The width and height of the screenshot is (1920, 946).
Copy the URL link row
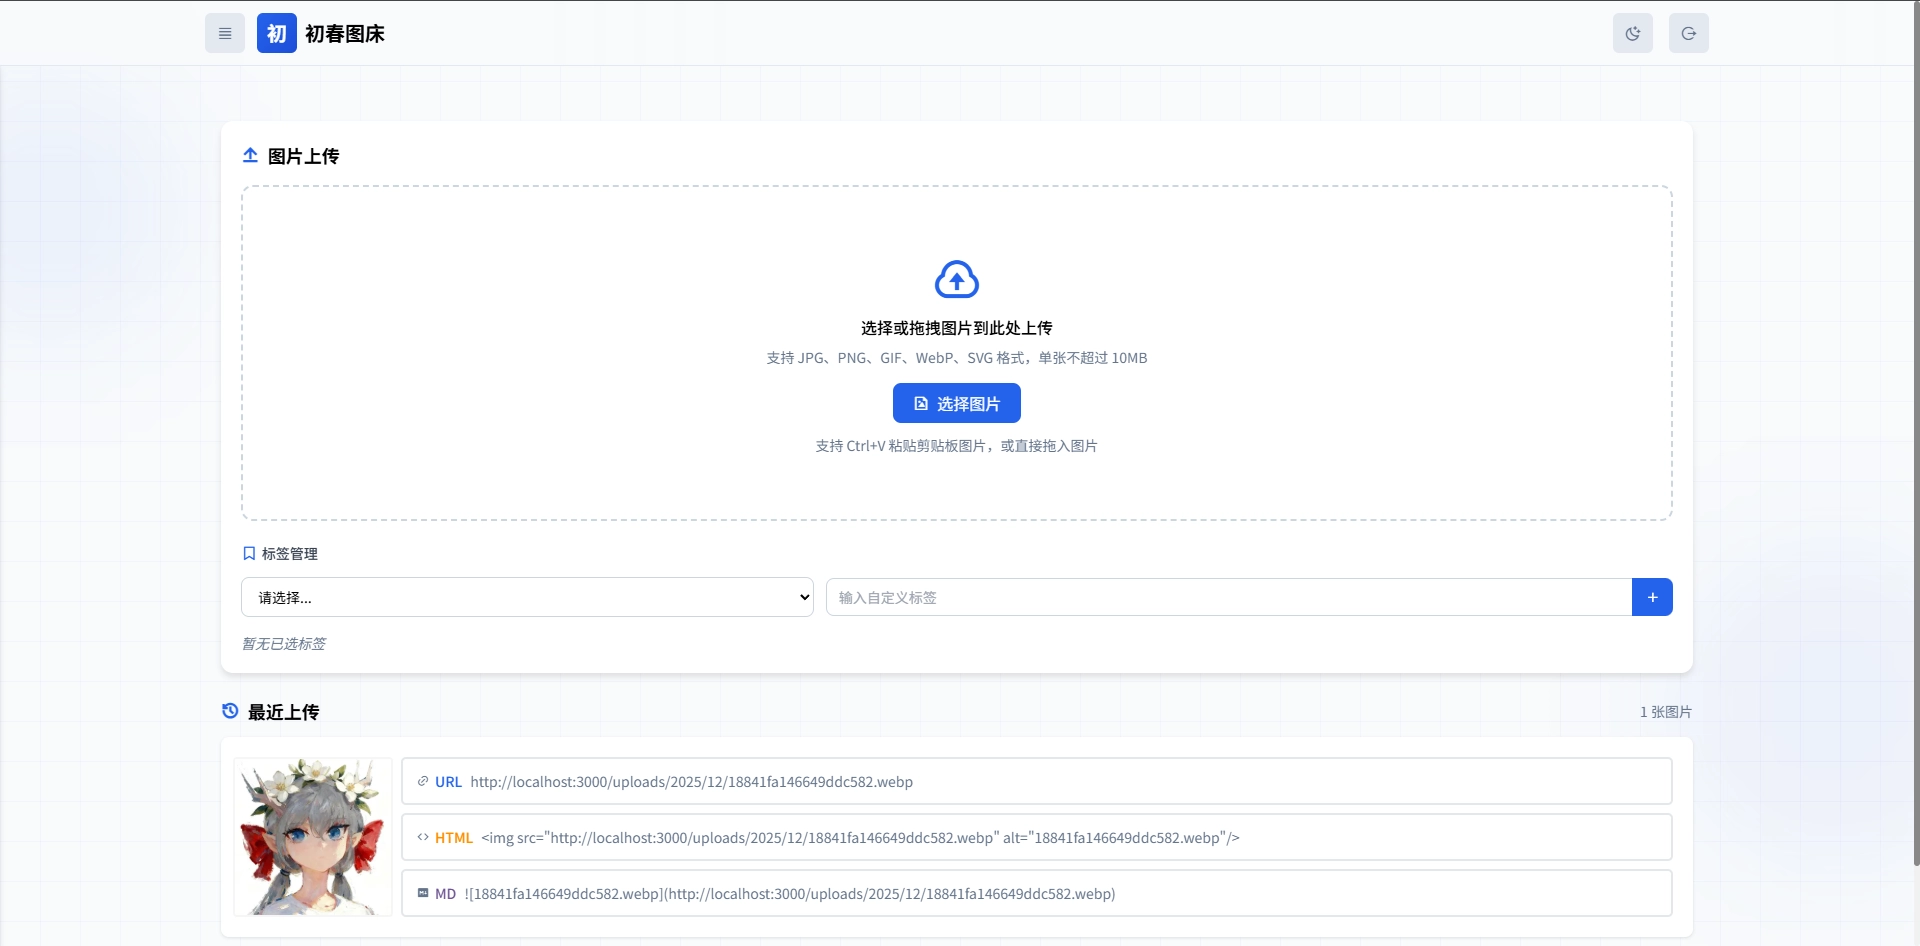[x=1036, y=781]
